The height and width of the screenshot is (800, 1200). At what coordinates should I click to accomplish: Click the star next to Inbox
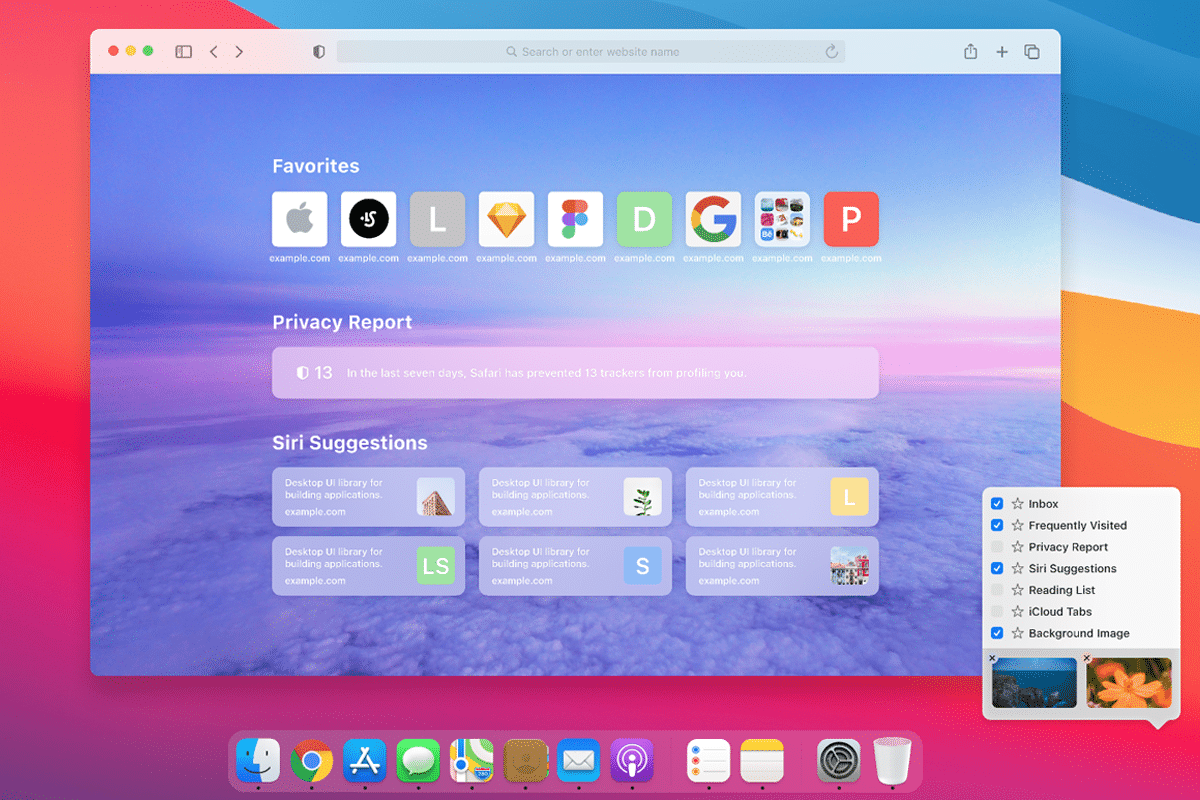pyautogui.click(x=1018, y=504)
